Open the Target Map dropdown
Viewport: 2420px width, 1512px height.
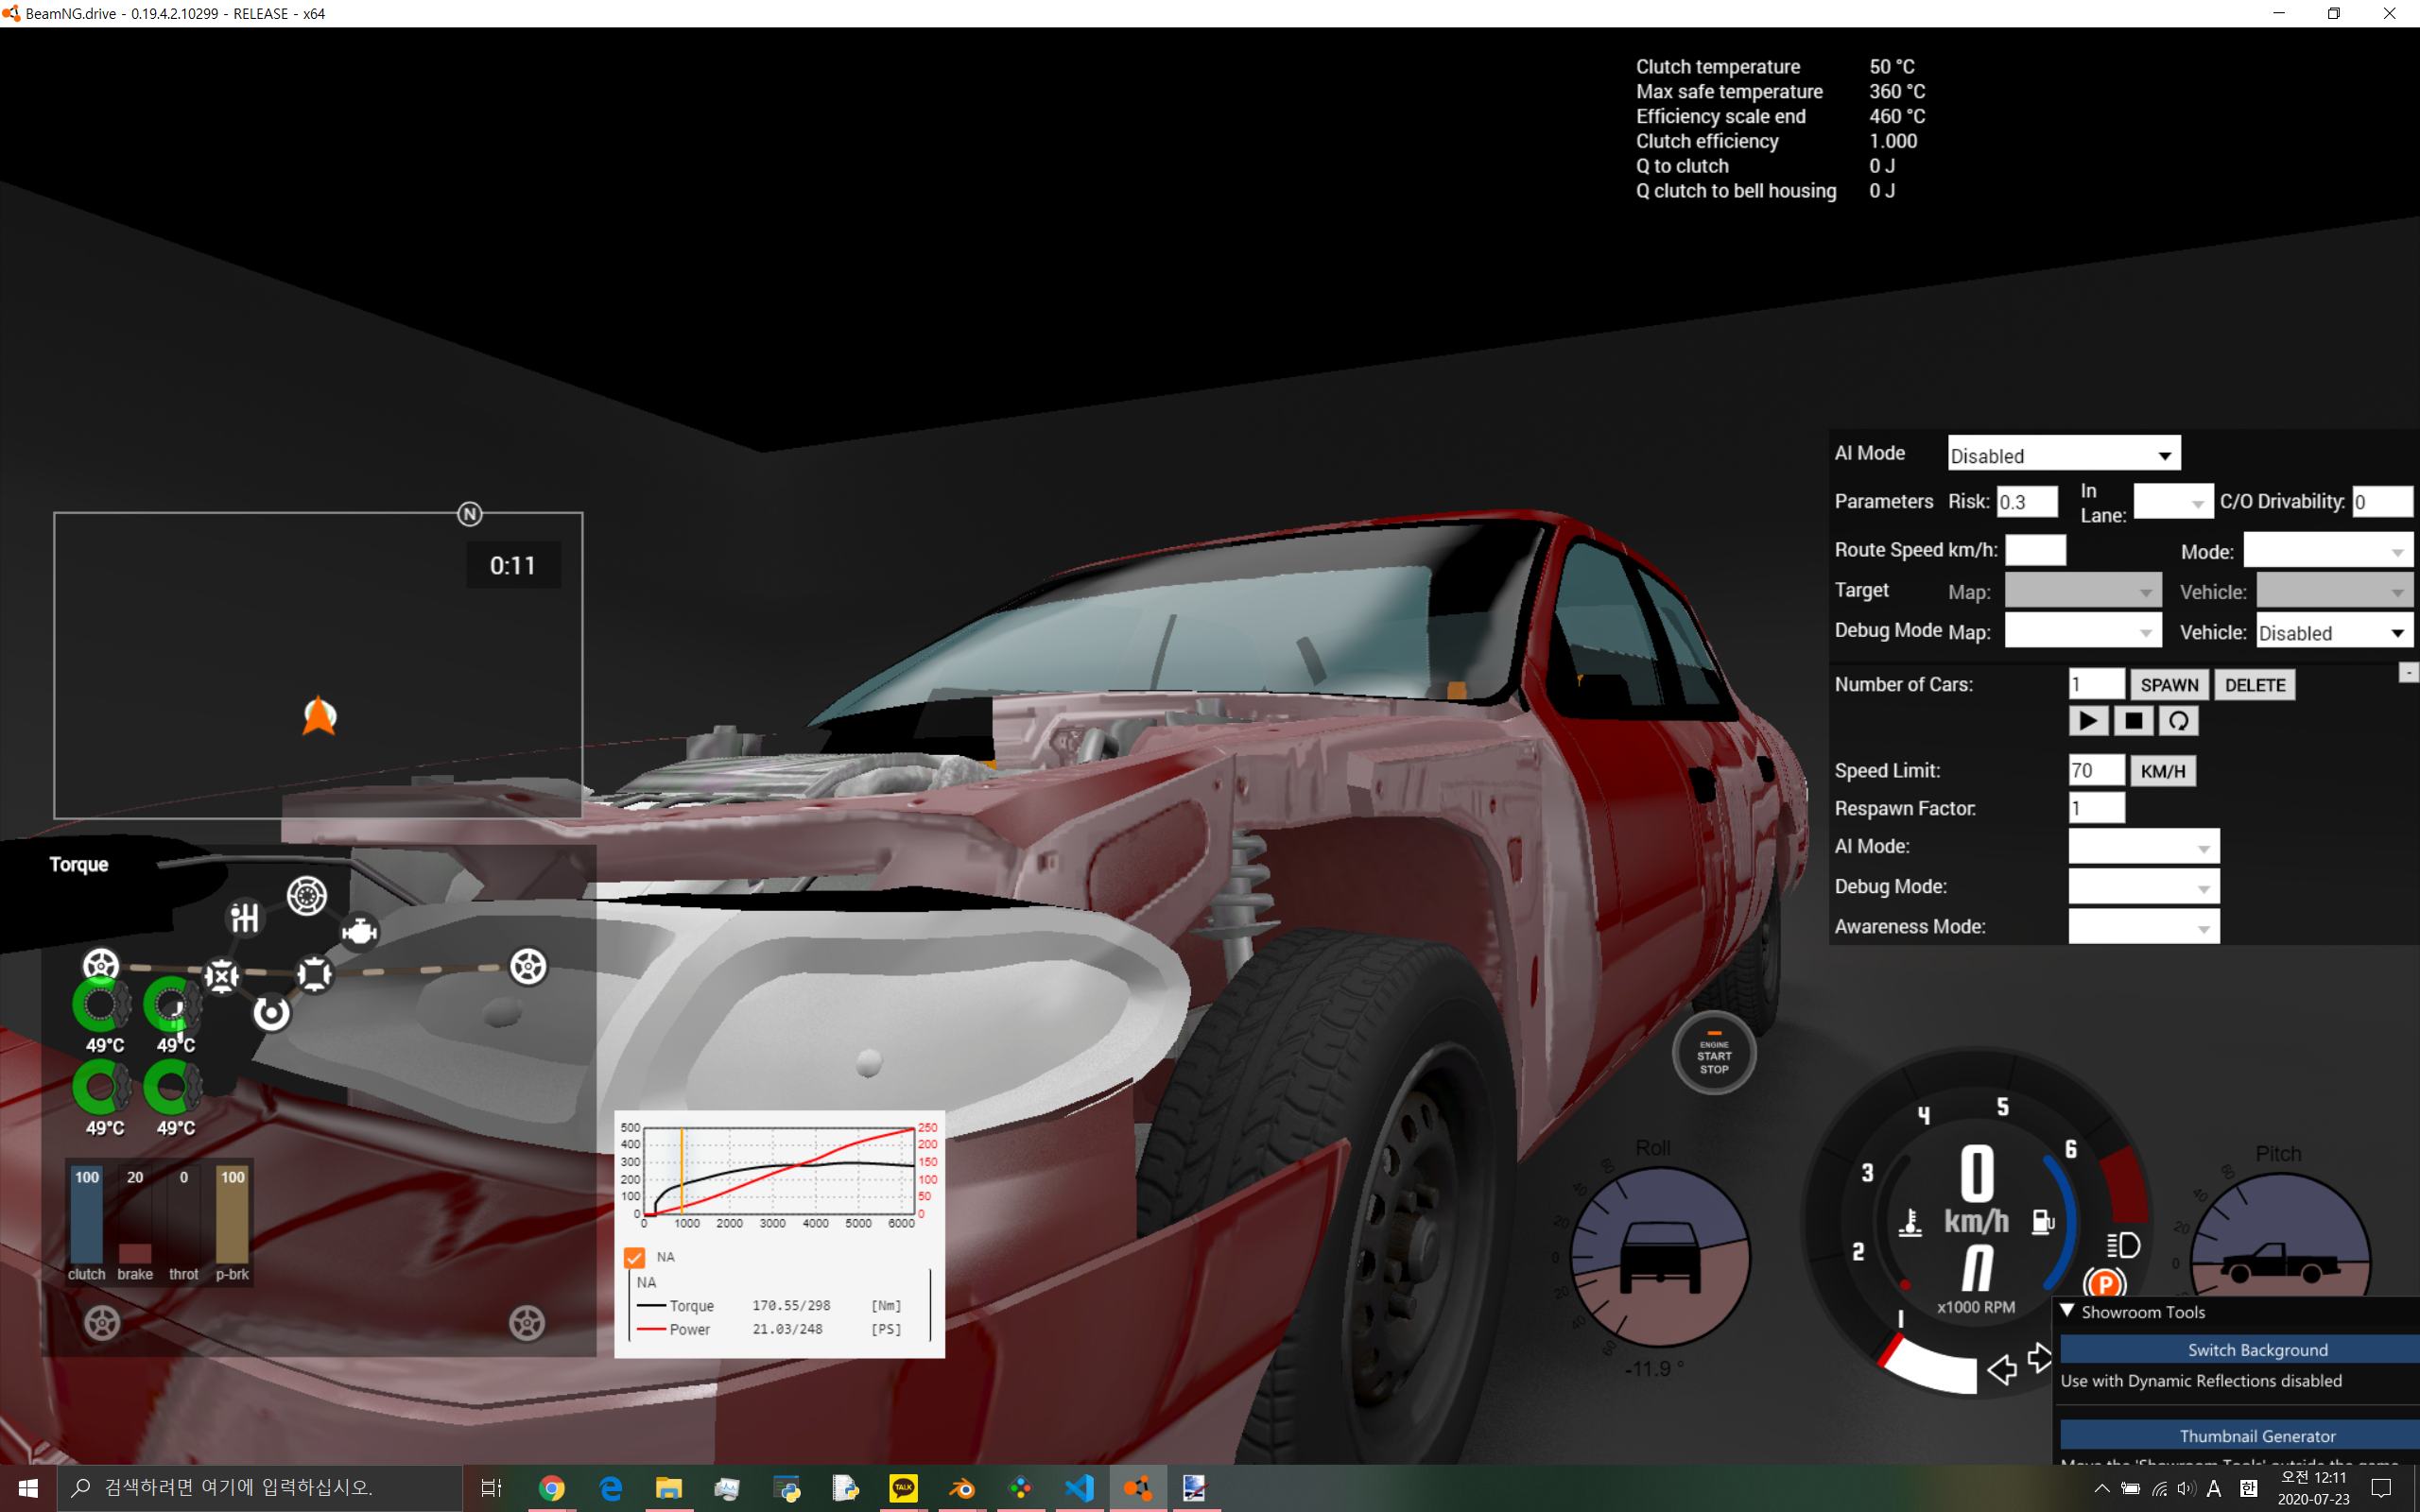click(x=2083, y=591)
